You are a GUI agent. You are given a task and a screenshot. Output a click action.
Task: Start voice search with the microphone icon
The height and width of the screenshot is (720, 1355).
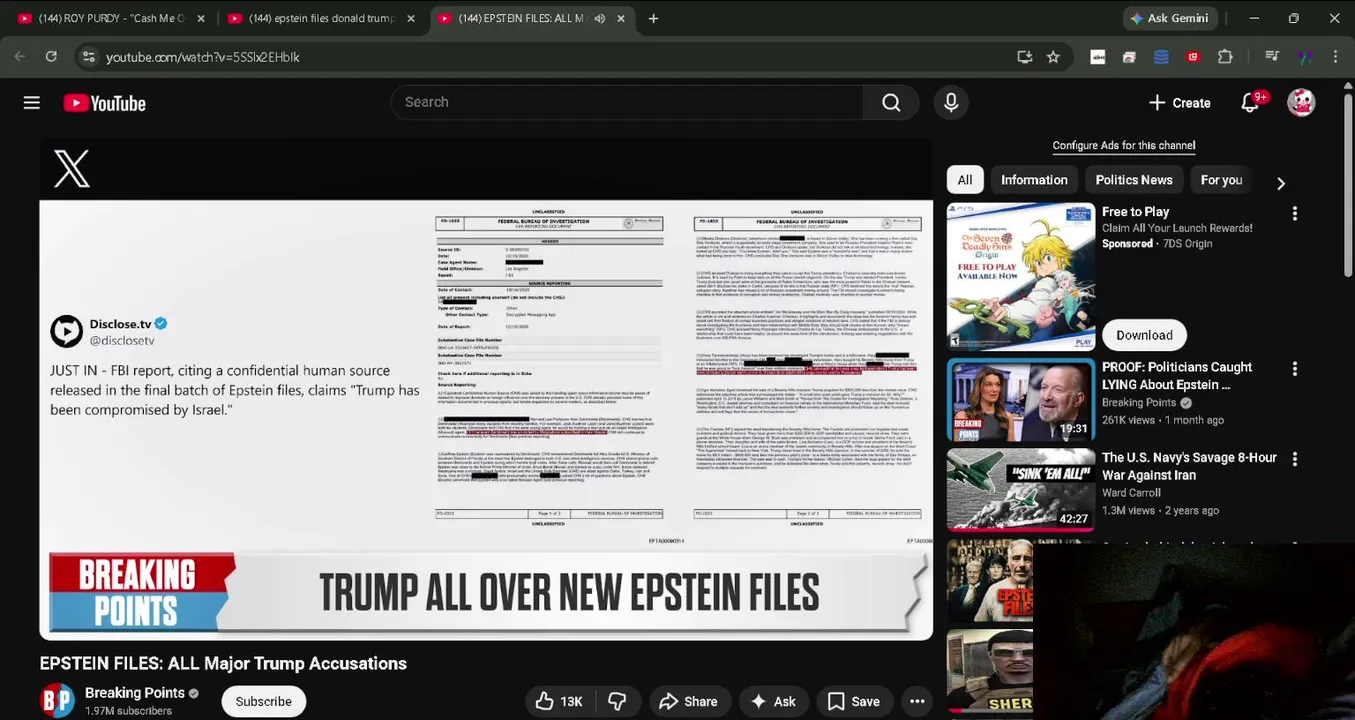pyautogui.click(x=951, y=102)
